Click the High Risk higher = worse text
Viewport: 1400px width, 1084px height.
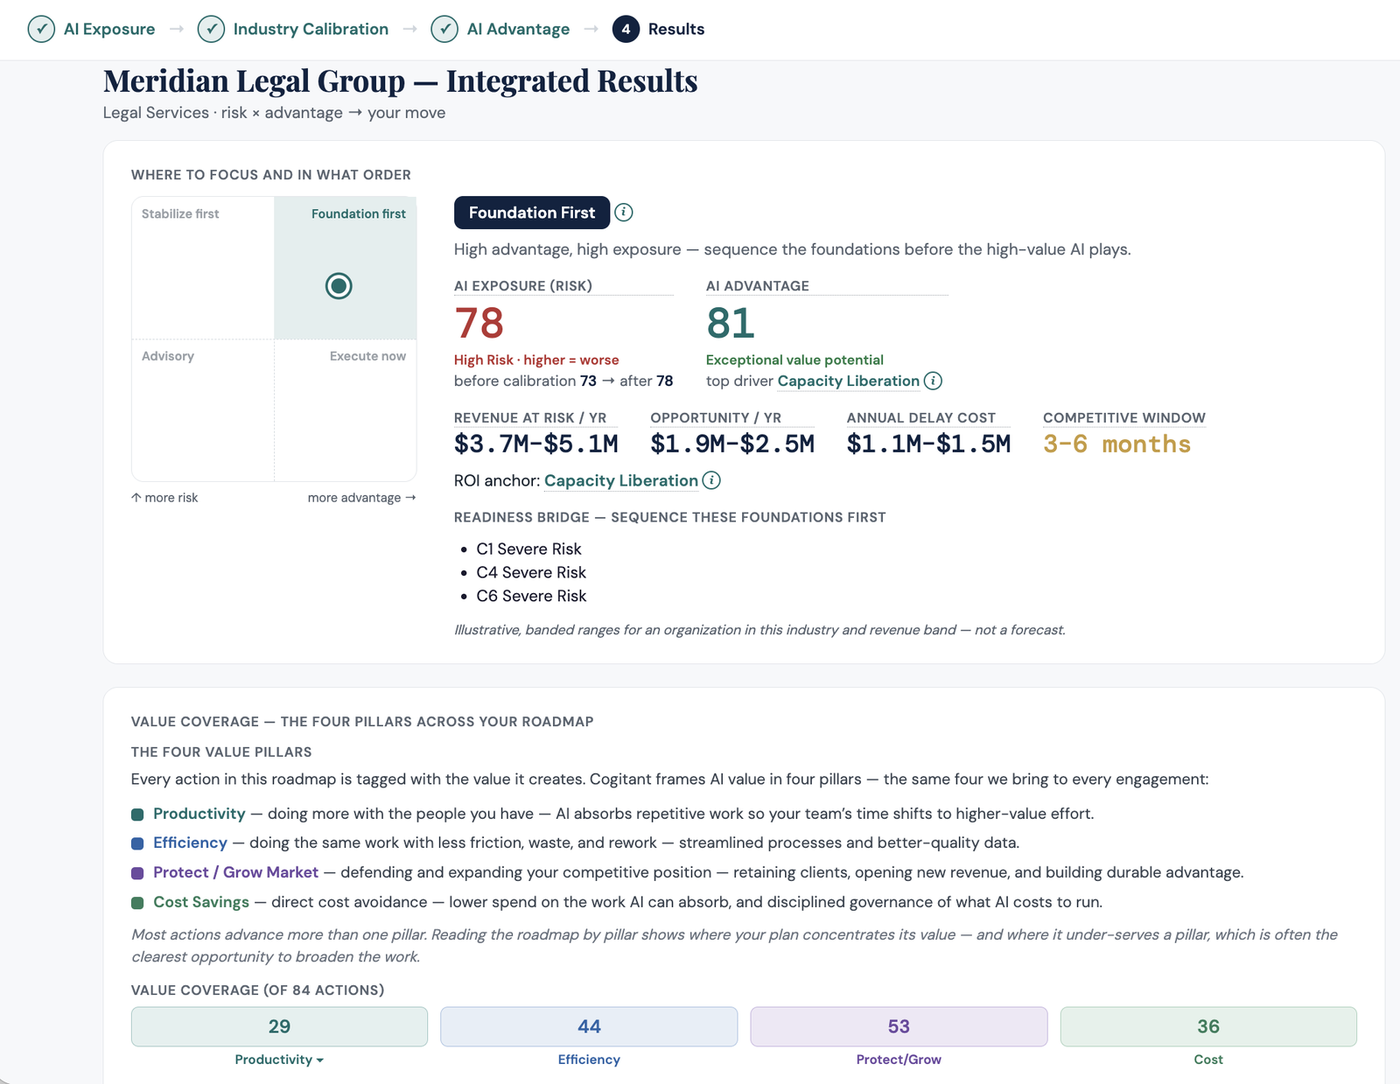coord(536,360)
